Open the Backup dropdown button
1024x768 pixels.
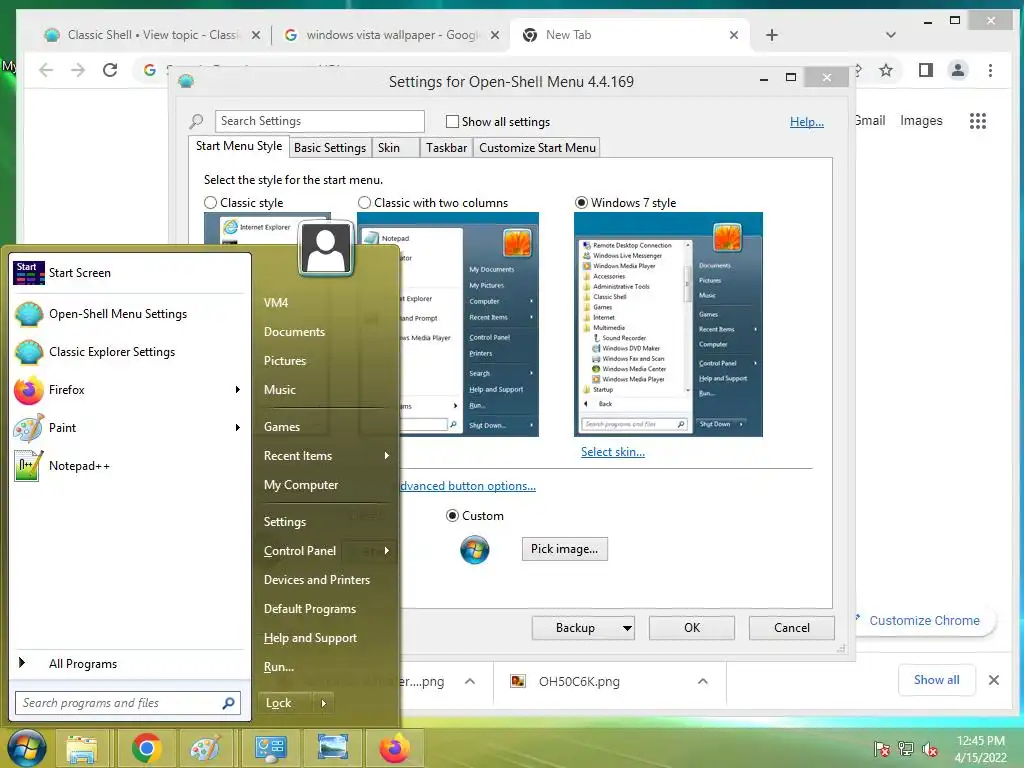(583, 628)
